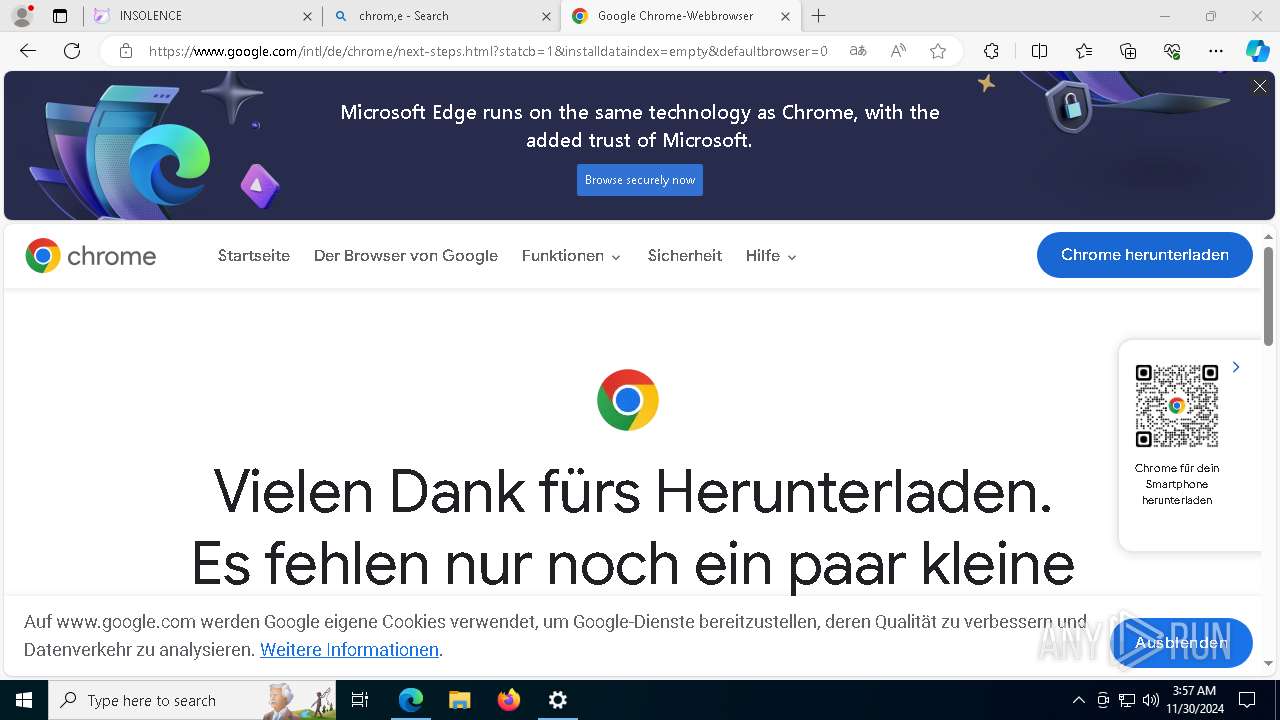Refresh the current page
1280x720 pixels.
[x=72, y=51]
